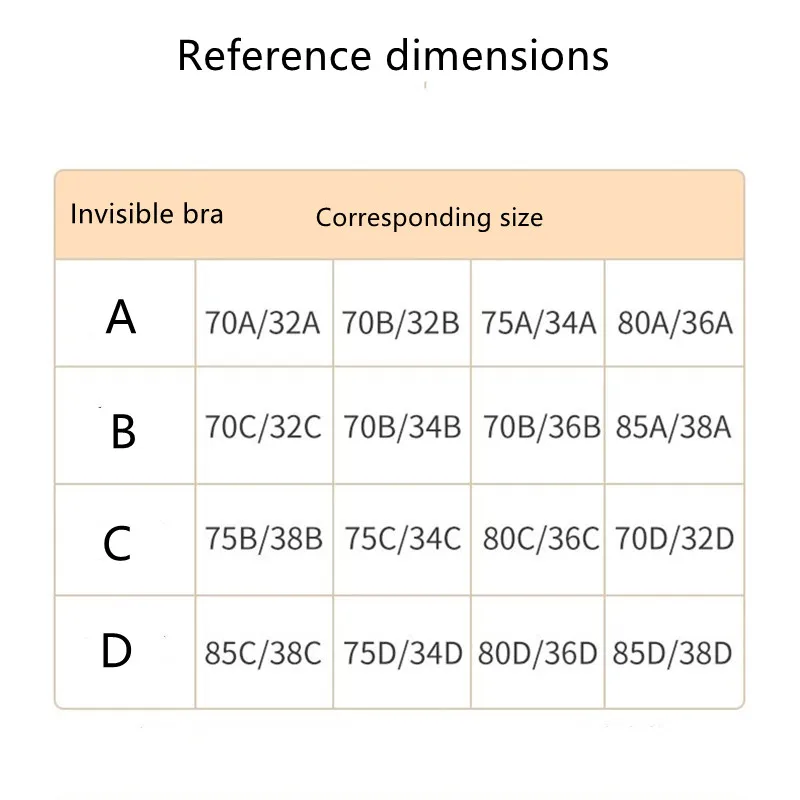Select row label B
800x800 pixels.
tap(123, 433)
